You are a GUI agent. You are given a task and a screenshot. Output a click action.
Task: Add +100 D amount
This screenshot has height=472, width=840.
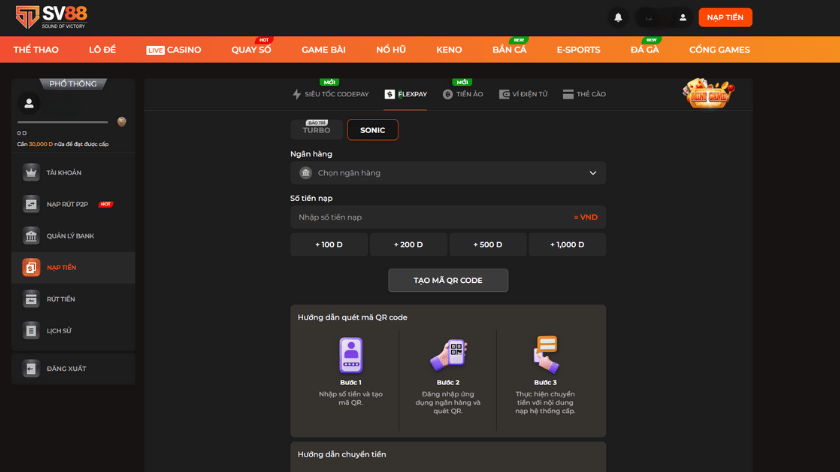pos(329,244)
